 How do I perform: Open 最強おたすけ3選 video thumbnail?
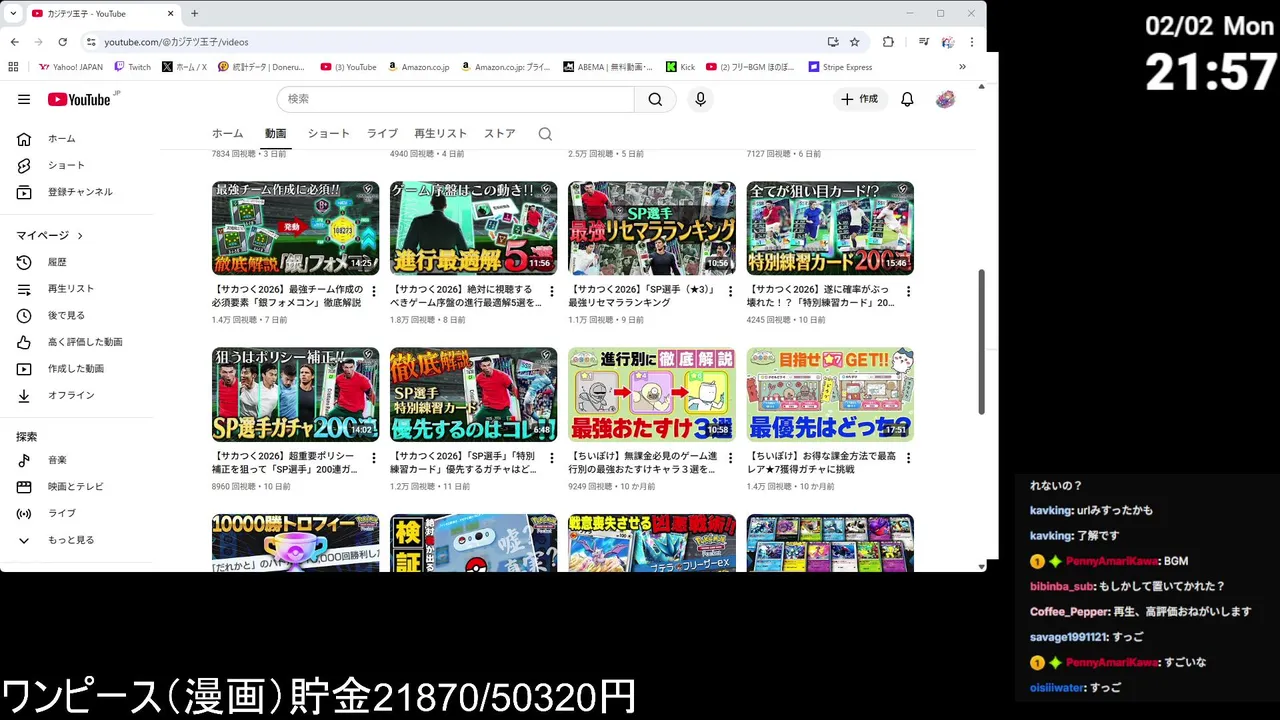point(652,394)
